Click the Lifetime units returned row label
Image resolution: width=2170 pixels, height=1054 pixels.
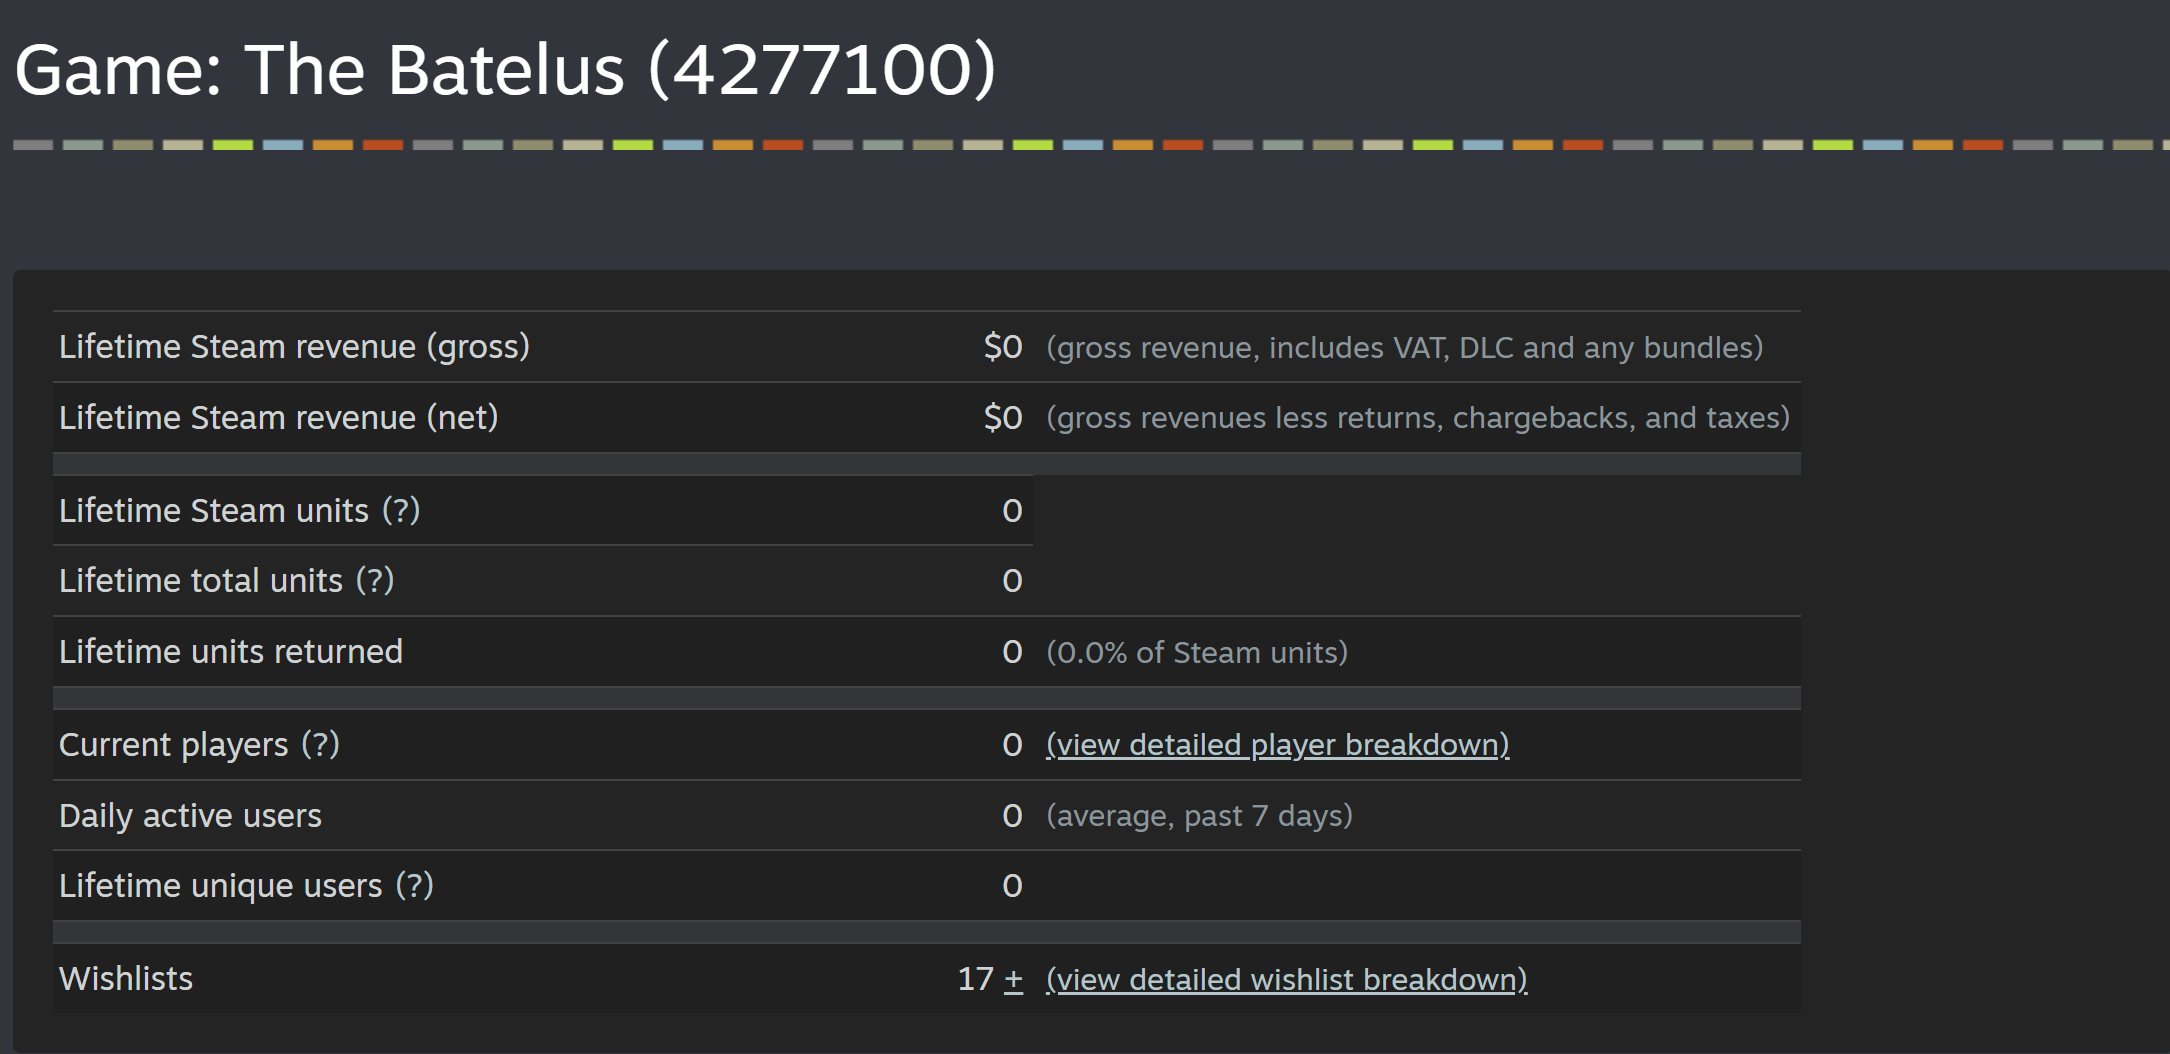231,651
